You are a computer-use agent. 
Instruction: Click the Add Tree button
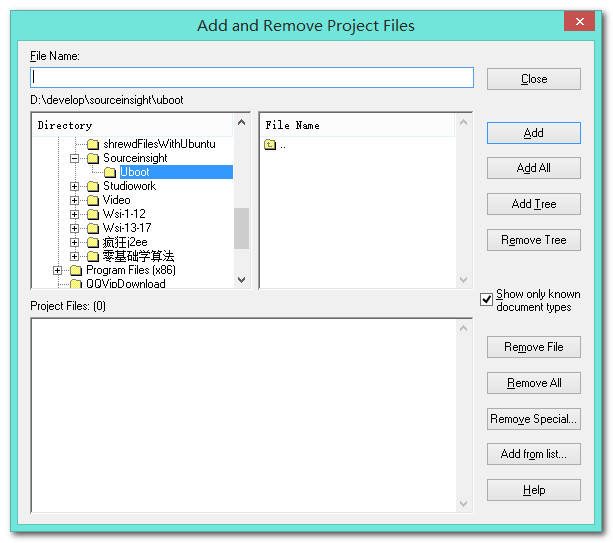(533, 204)
